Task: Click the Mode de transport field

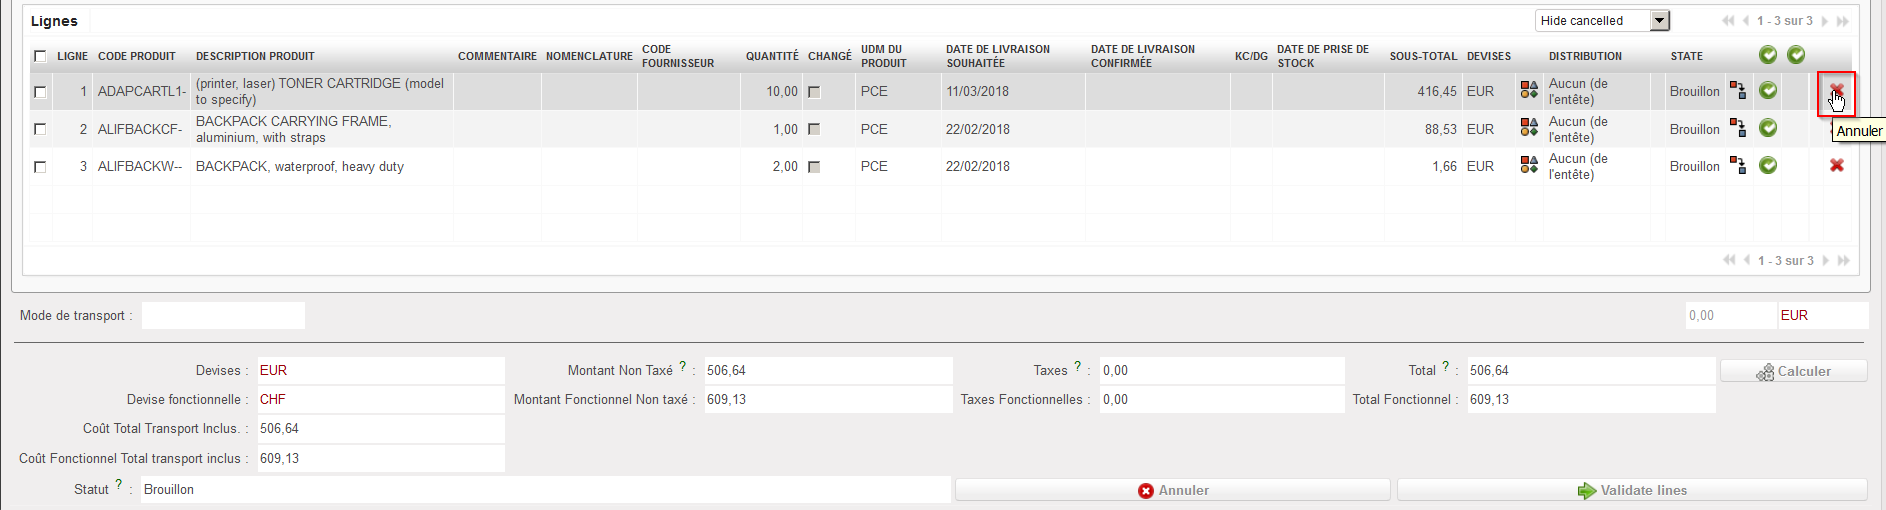Action: pyautogui.click(x=223, y=316)
